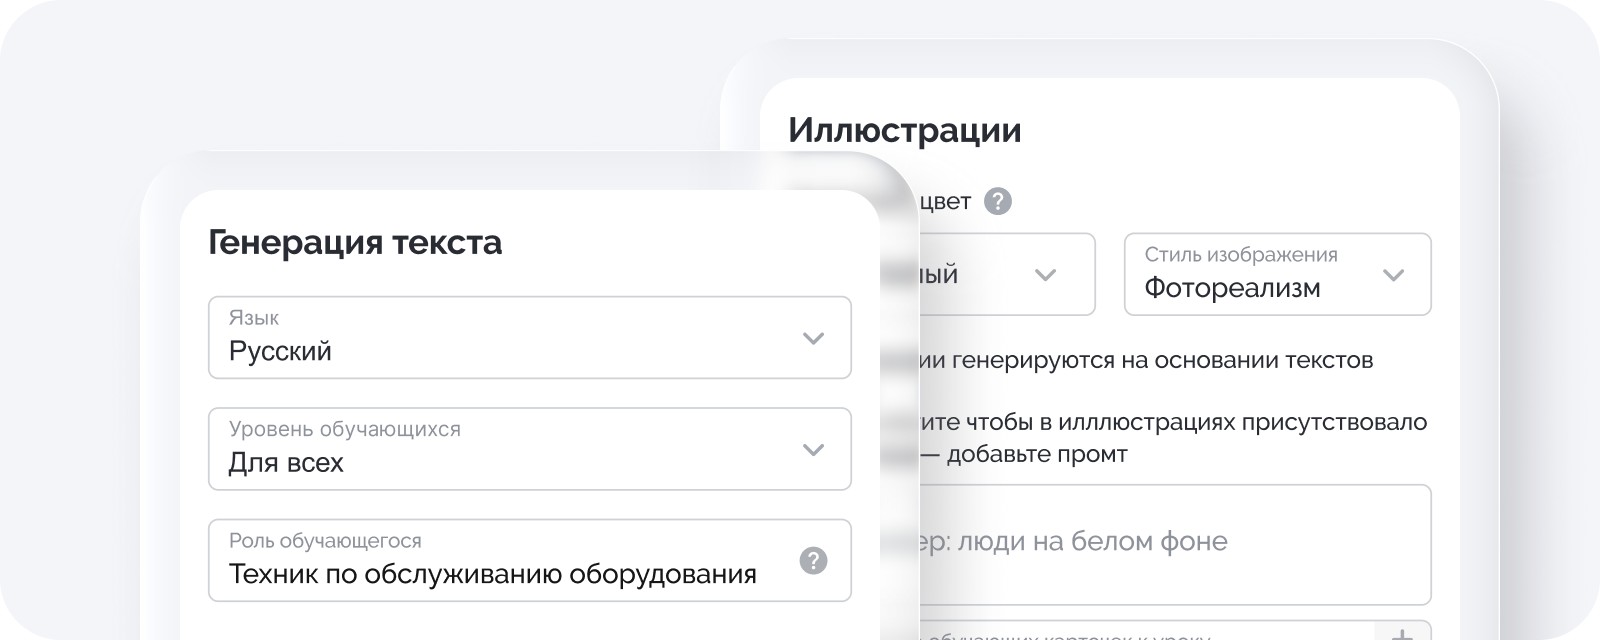This screenshot has height=640, width=1600.
Task: Click the Роль обучающегося input field
Action: (x=500, y=560)
